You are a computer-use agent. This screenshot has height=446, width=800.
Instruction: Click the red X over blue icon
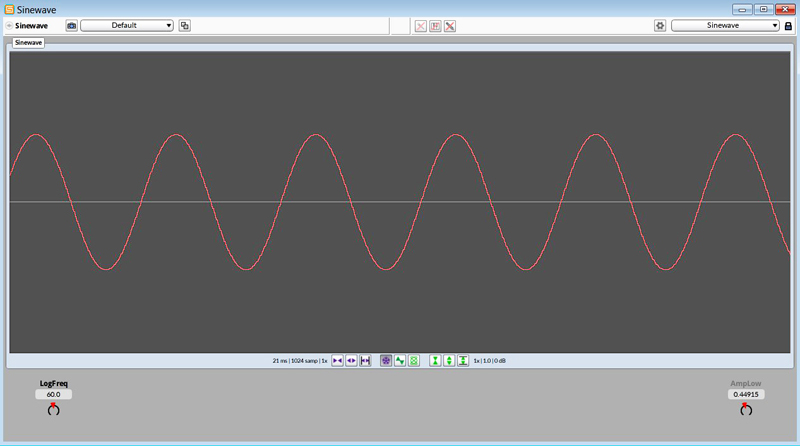coord(450,26)
